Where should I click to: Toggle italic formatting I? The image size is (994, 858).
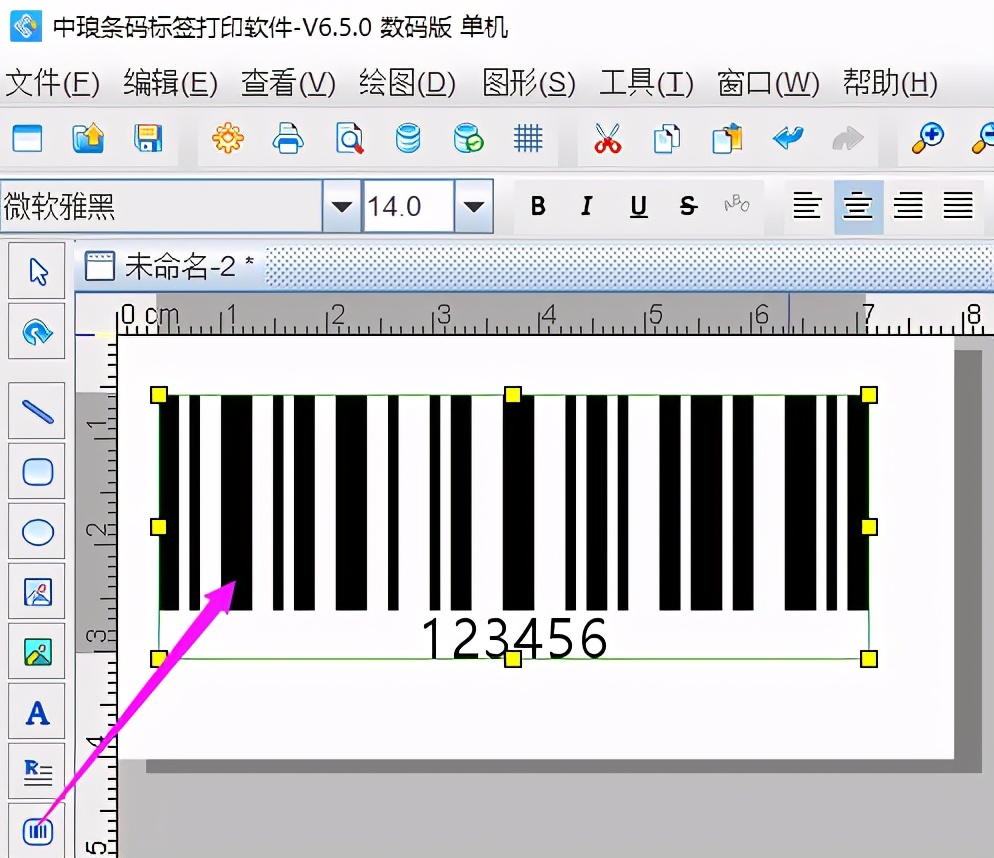coord(587,206)
